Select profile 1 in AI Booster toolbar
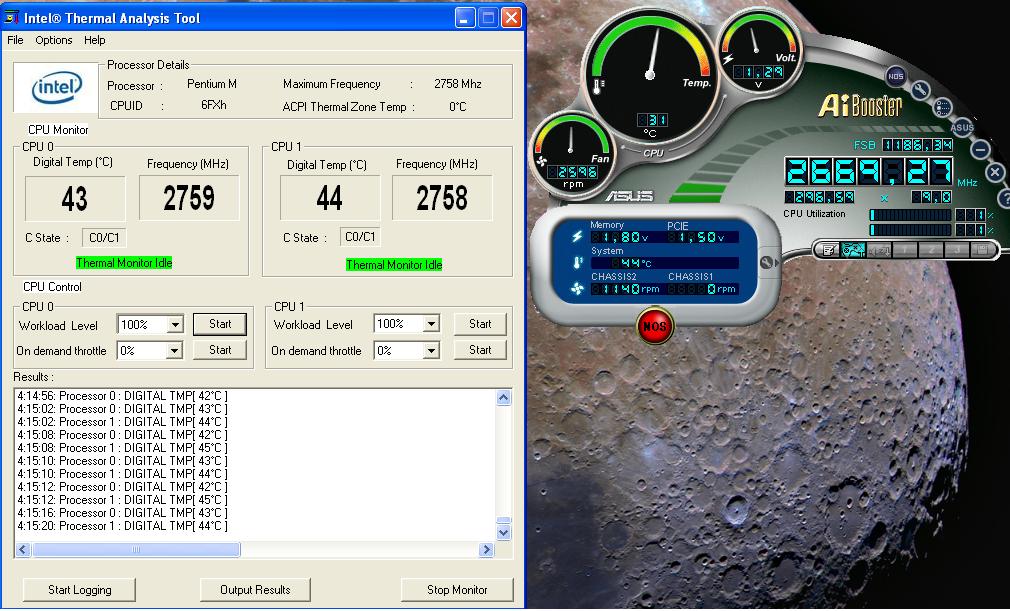 [905, 250]
